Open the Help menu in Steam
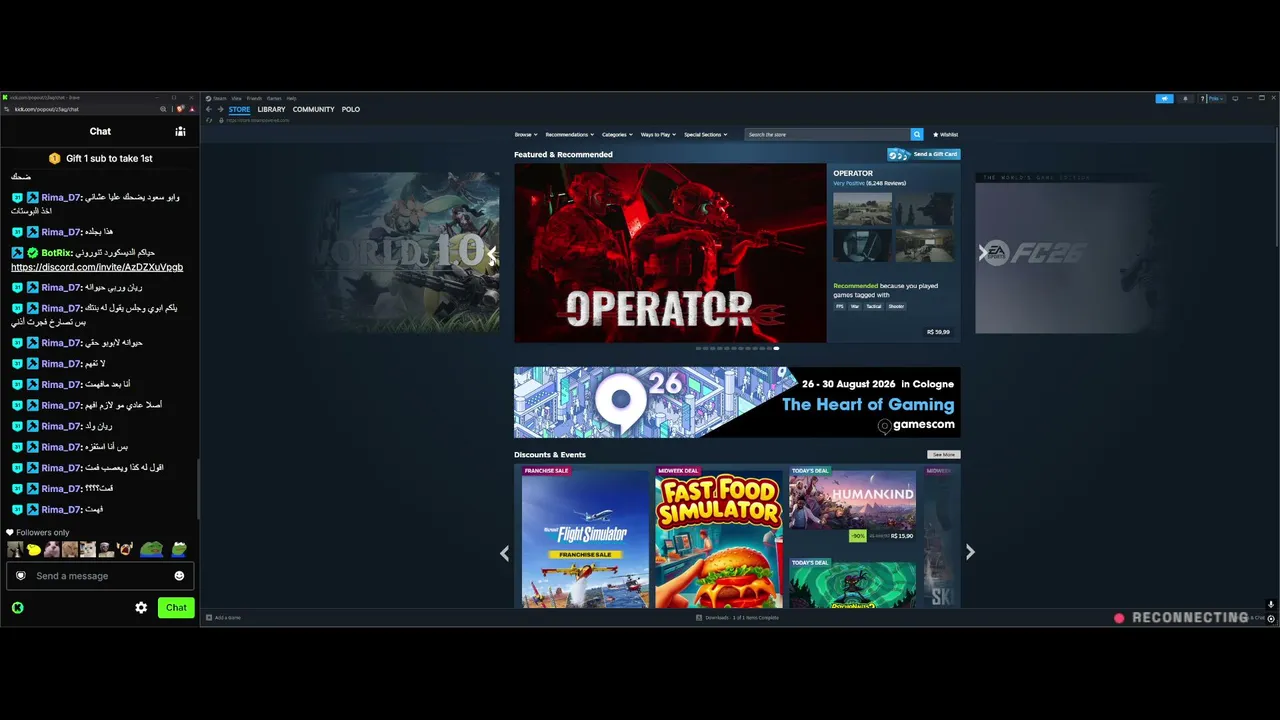This screenshot has height=720, width=1280. [x=292, y=98]
